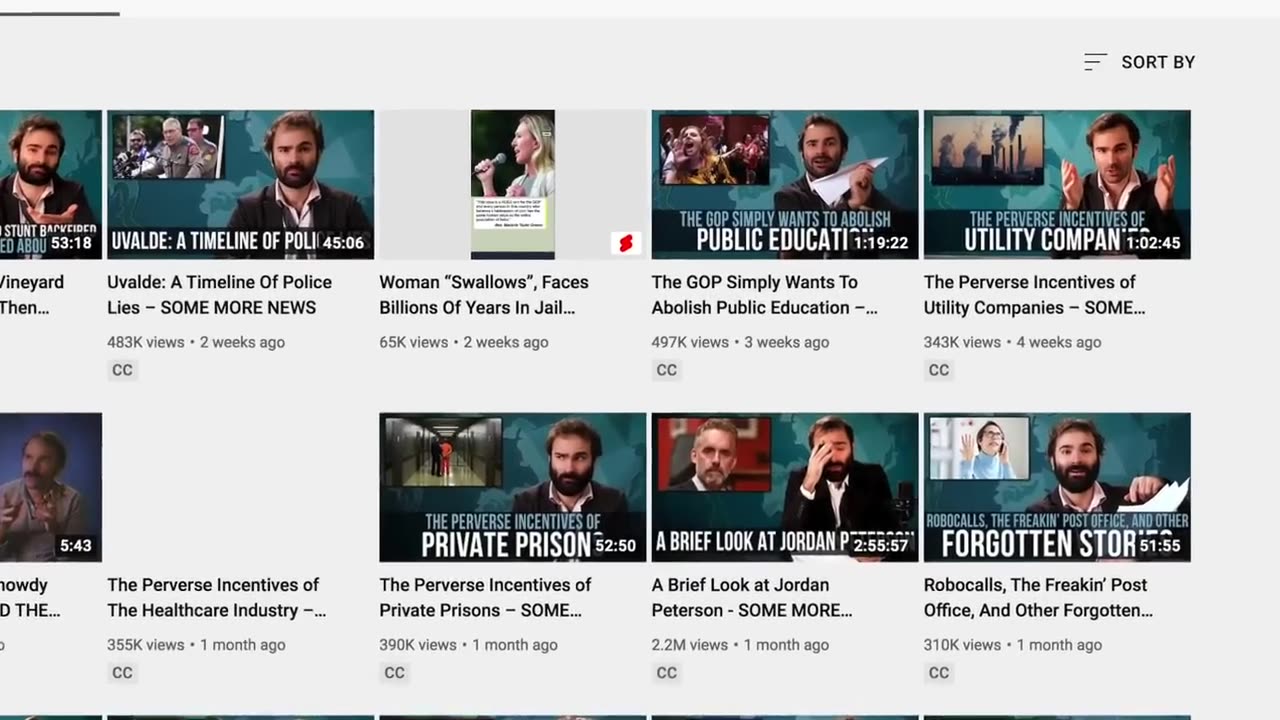Screen dimensions: 1280x720
Task: Open the Uvalde timeline video thumbnail
Action: [241, 185]
